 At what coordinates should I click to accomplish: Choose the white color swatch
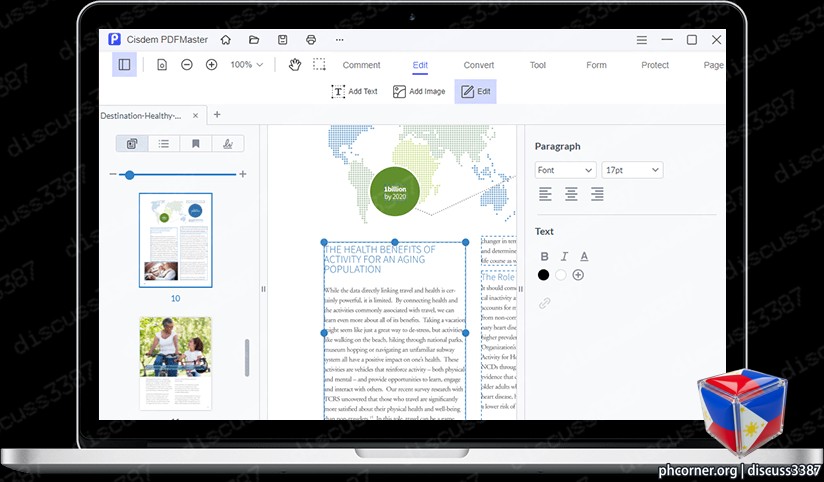pyautogui.click(x=561, y=275)
